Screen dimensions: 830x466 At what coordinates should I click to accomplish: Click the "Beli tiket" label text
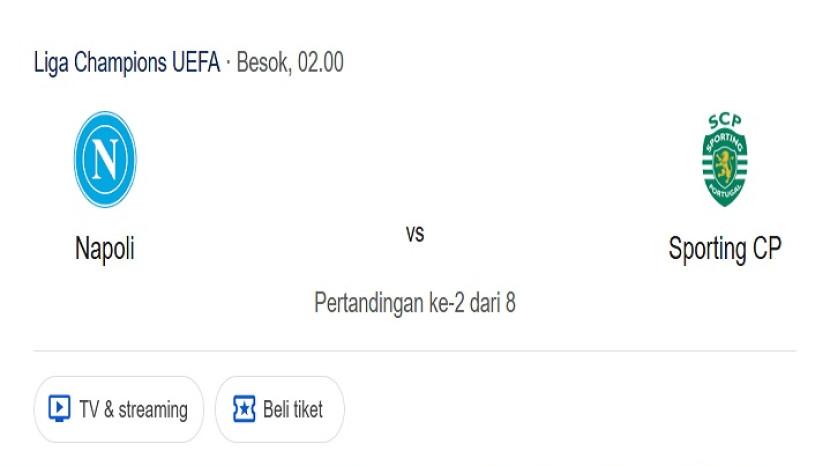(293, 409)
